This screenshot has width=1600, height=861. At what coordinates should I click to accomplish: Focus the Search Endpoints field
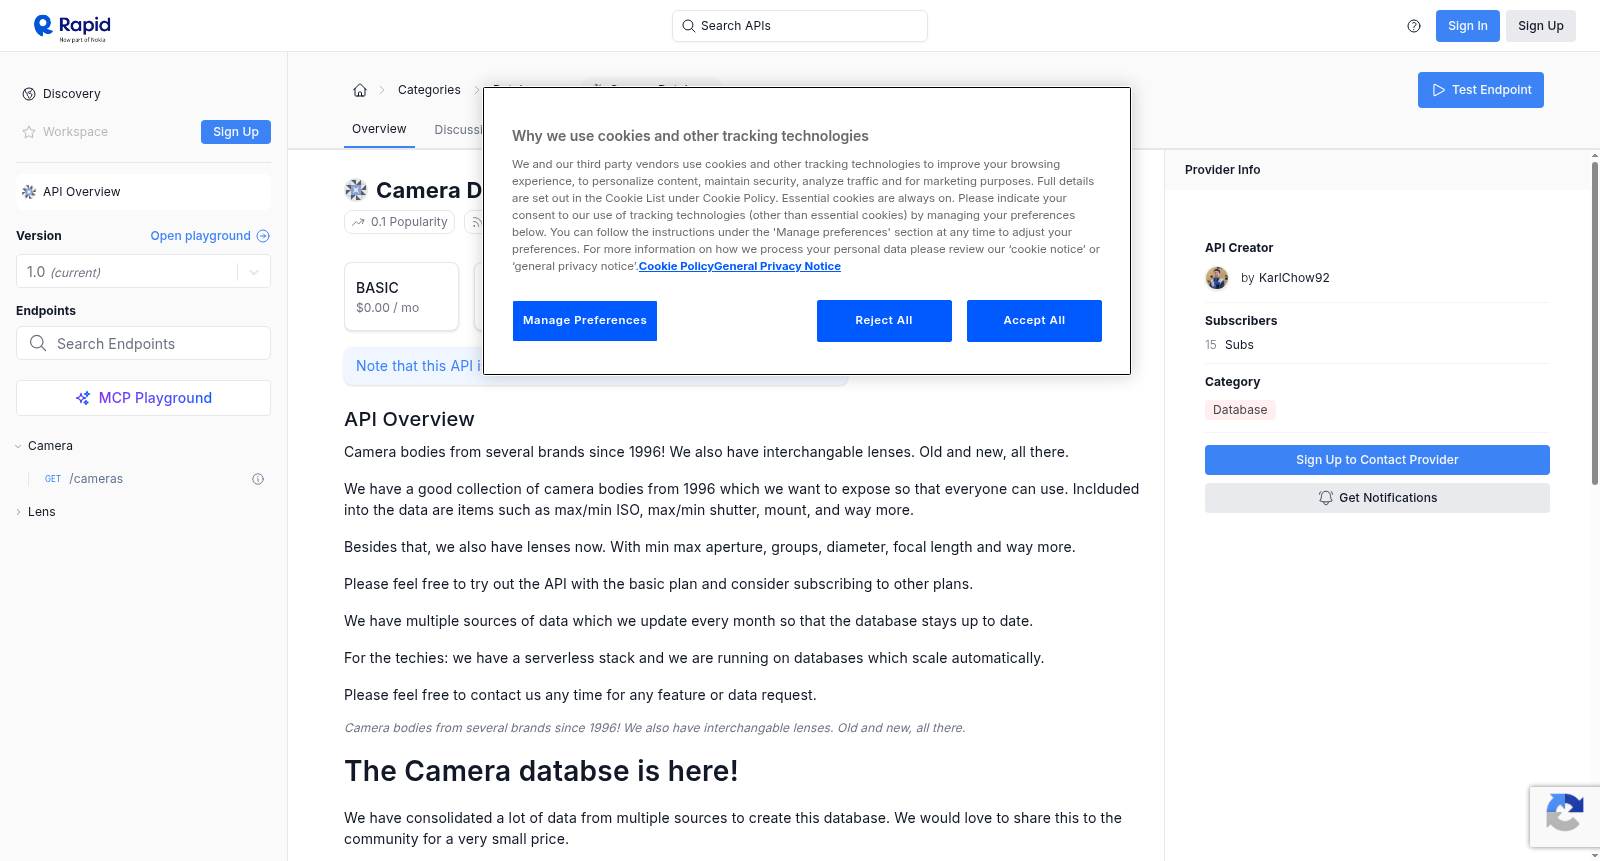pos(143,343)
